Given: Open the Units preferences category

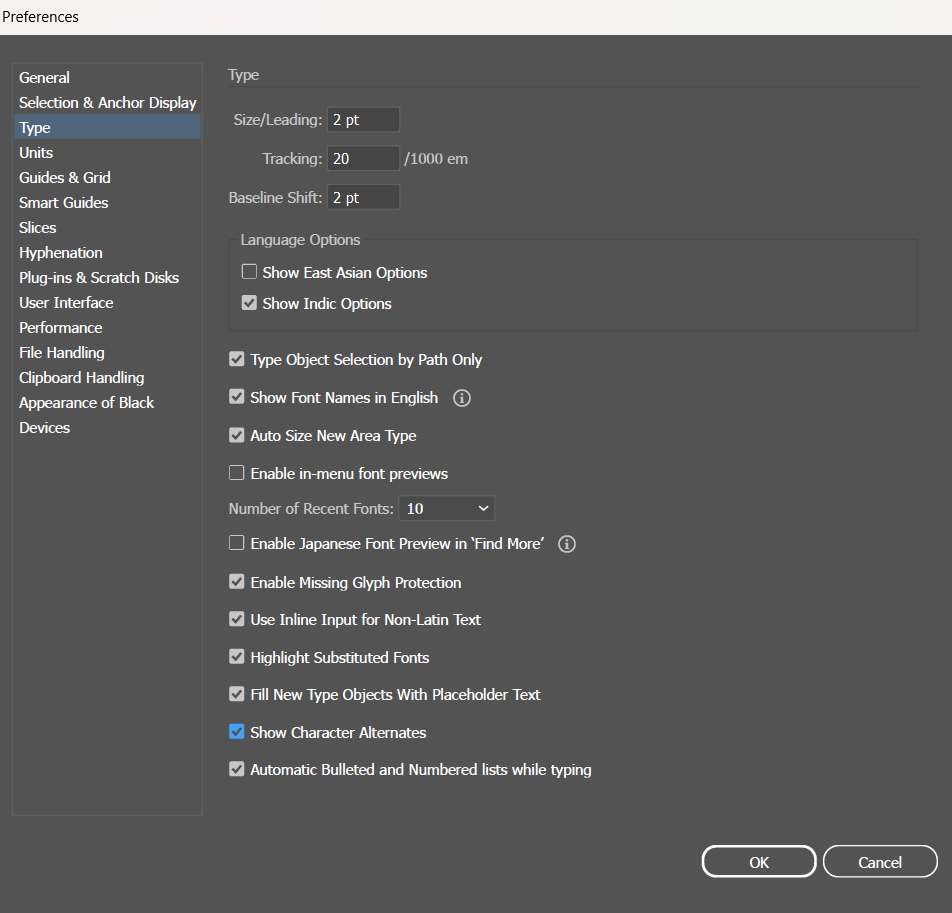Looking at the screenshot, I should click(36, 152).
